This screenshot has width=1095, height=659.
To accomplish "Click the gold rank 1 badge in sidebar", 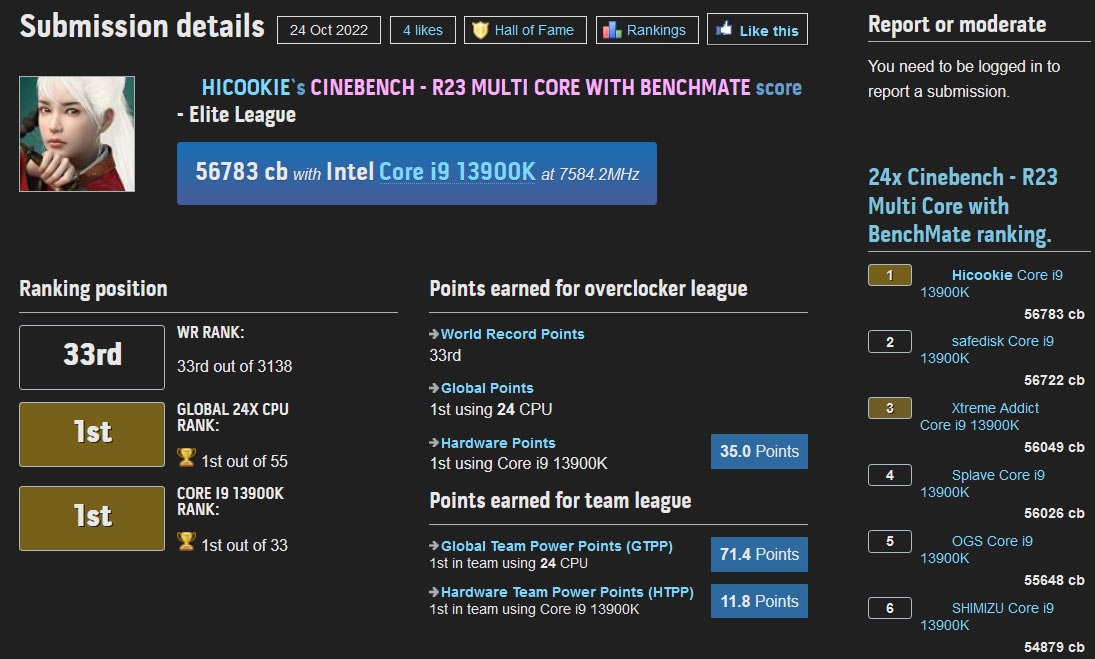I will pyautogui.click(x=890, y=275).
